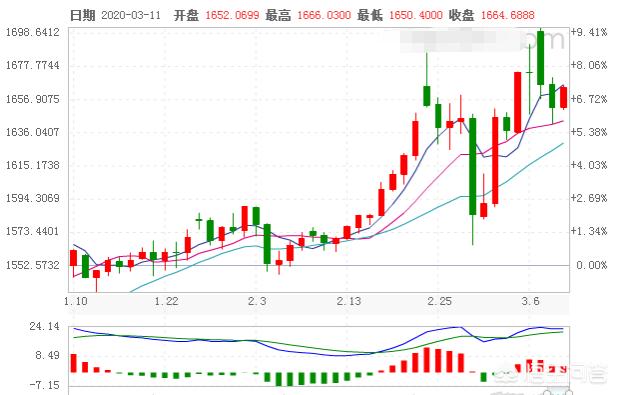Click the 1698.6412 price axis label

(x=32, y=32)
